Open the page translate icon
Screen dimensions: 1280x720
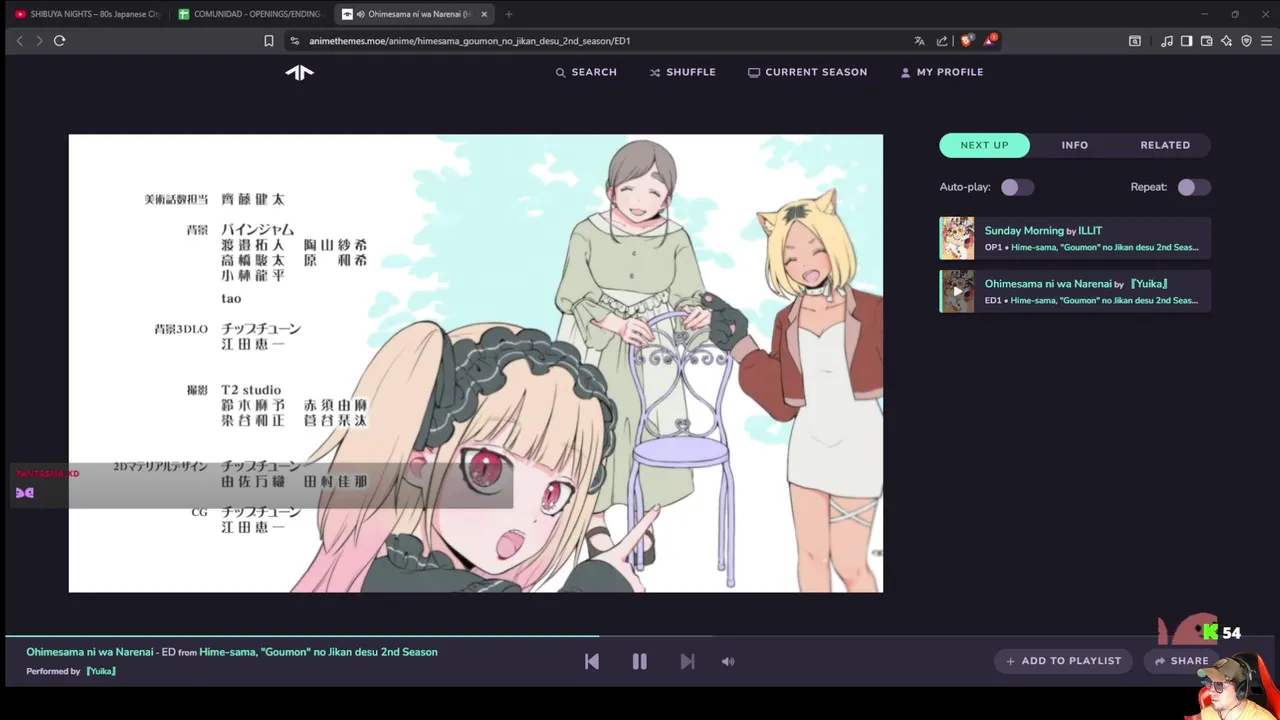[x=919, y=41]
